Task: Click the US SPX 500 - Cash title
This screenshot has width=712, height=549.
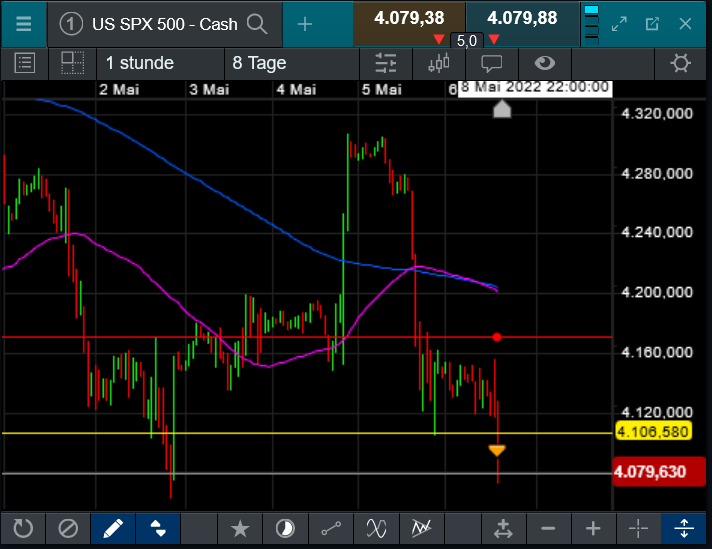Action: pos(164,24)
